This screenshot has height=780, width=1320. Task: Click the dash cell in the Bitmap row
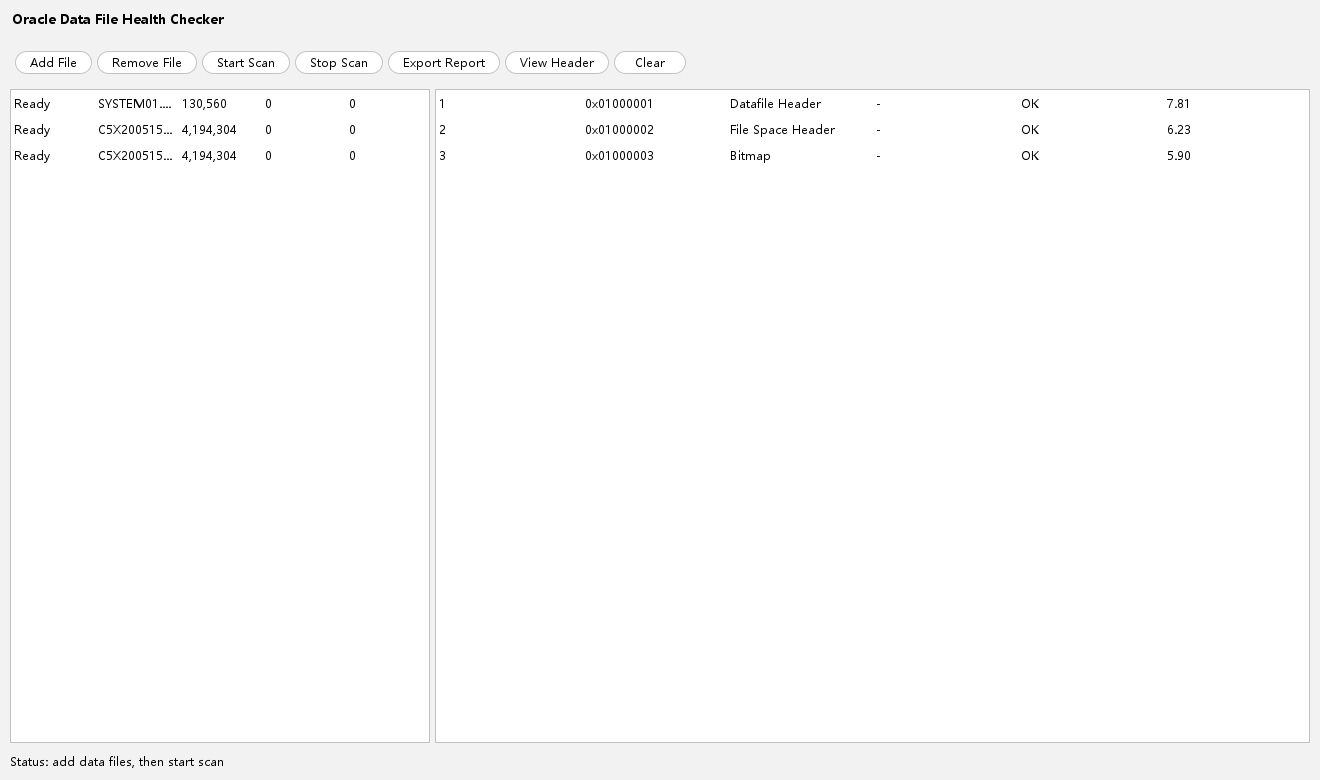coord(878,156)
